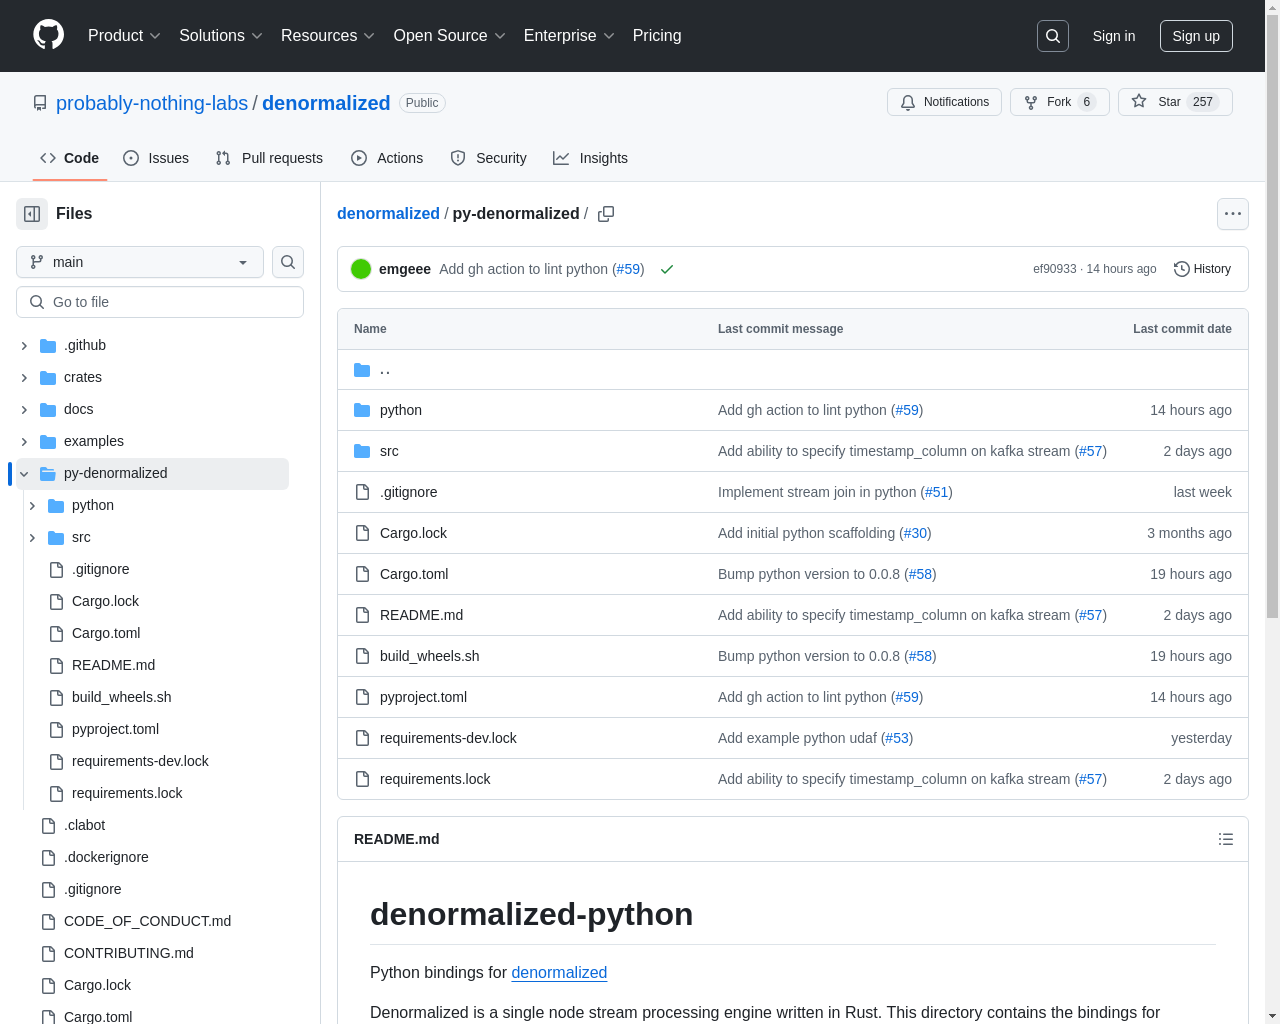
Task: Open requirements-dev.lock in the file table
Action: pos(448,738)
